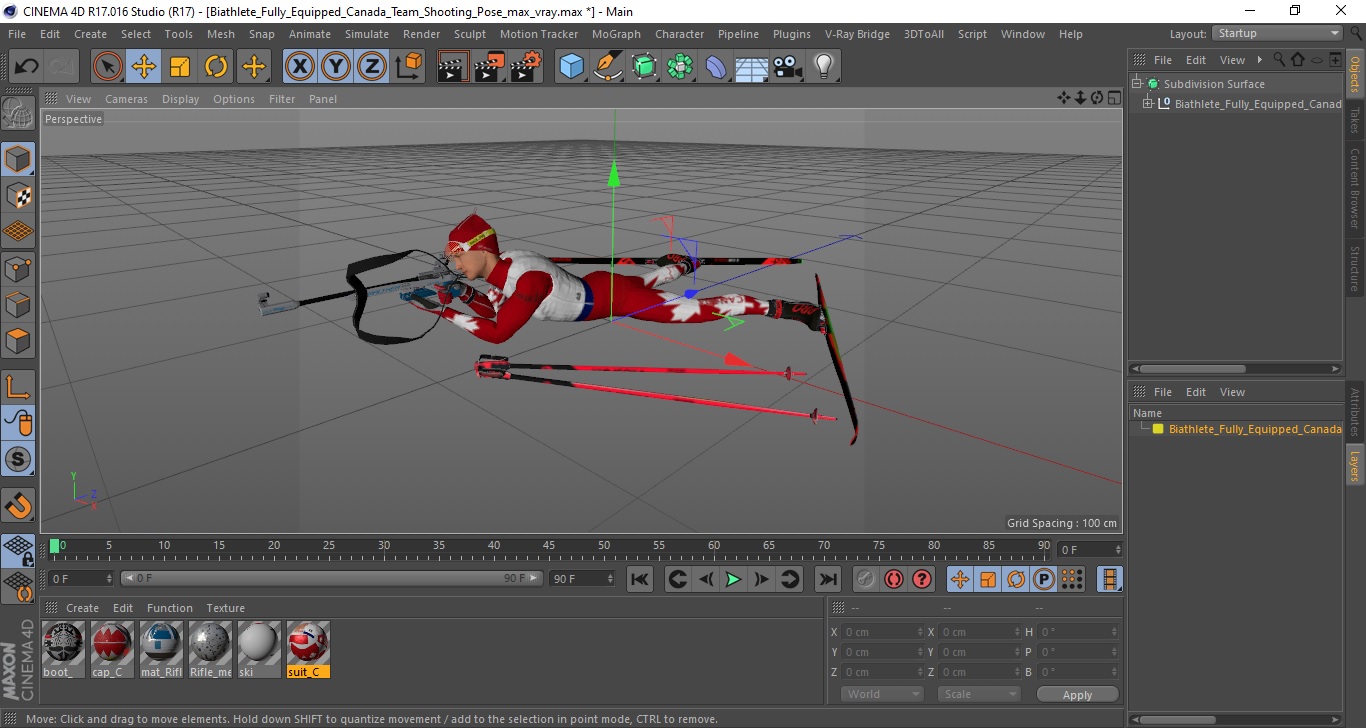Select the Live Selection tool
Screen dimensions: 1366x728
point(108,67)
